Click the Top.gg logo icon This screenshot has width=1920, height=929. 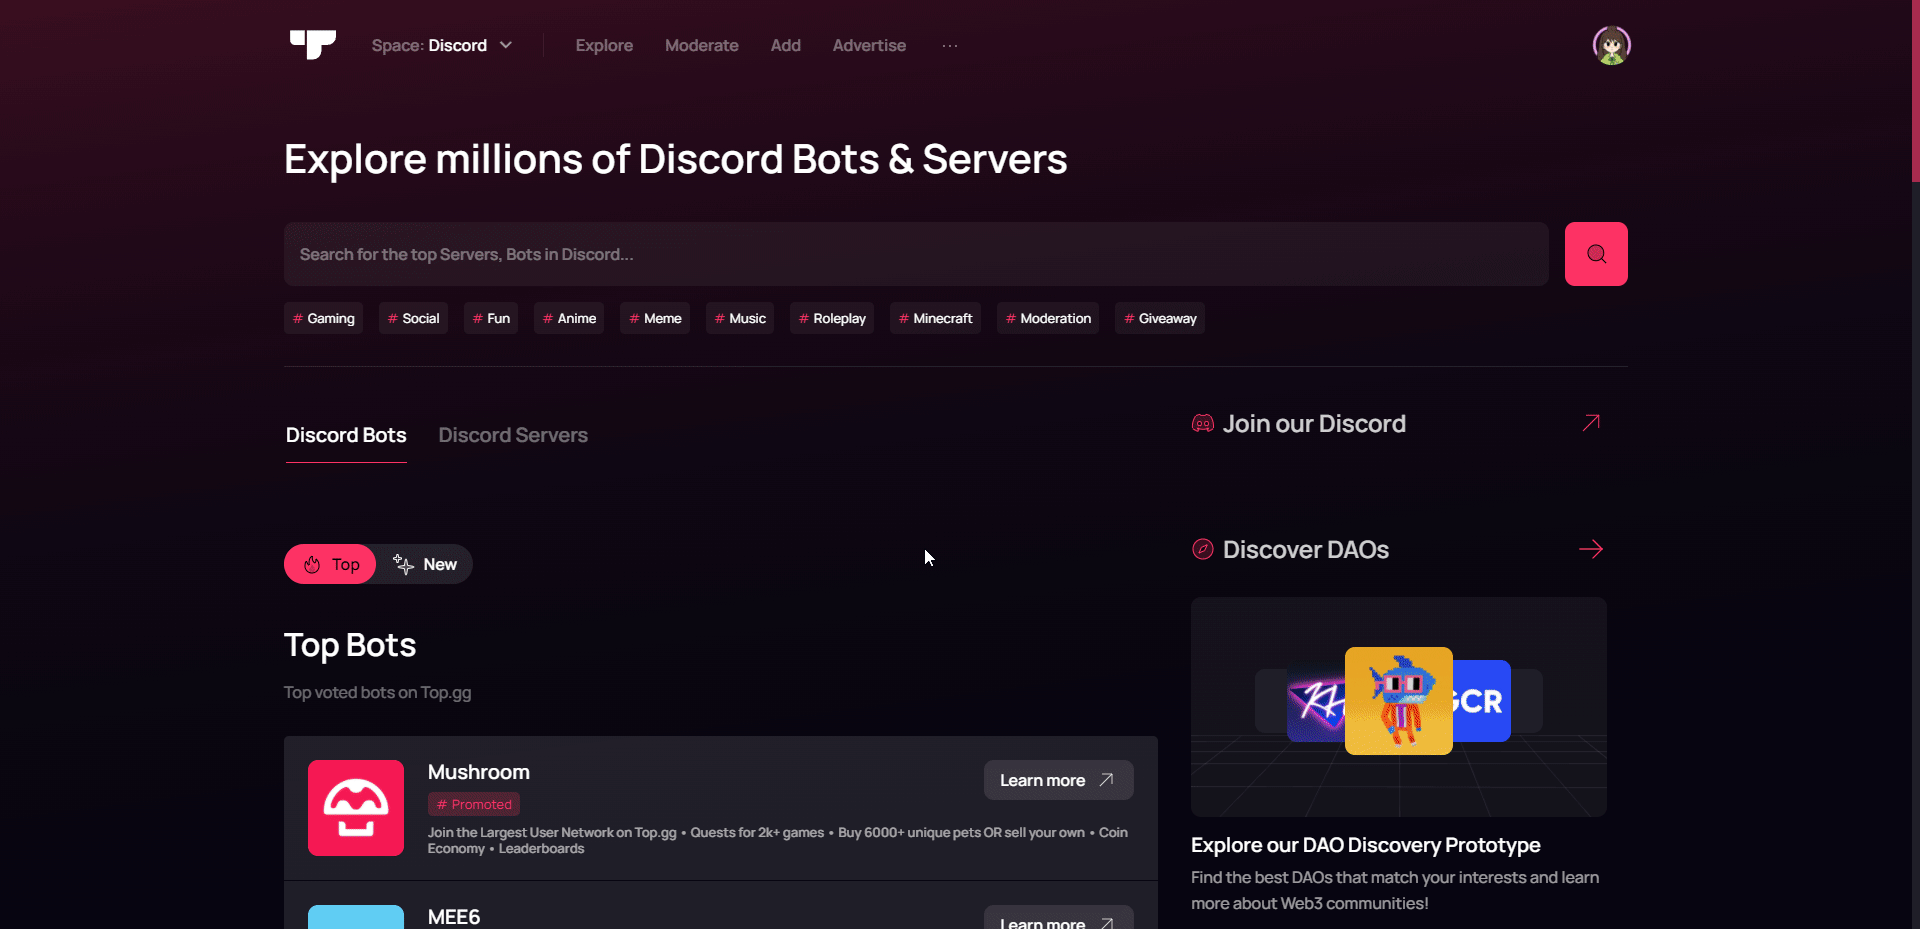(x=312, y=45)
